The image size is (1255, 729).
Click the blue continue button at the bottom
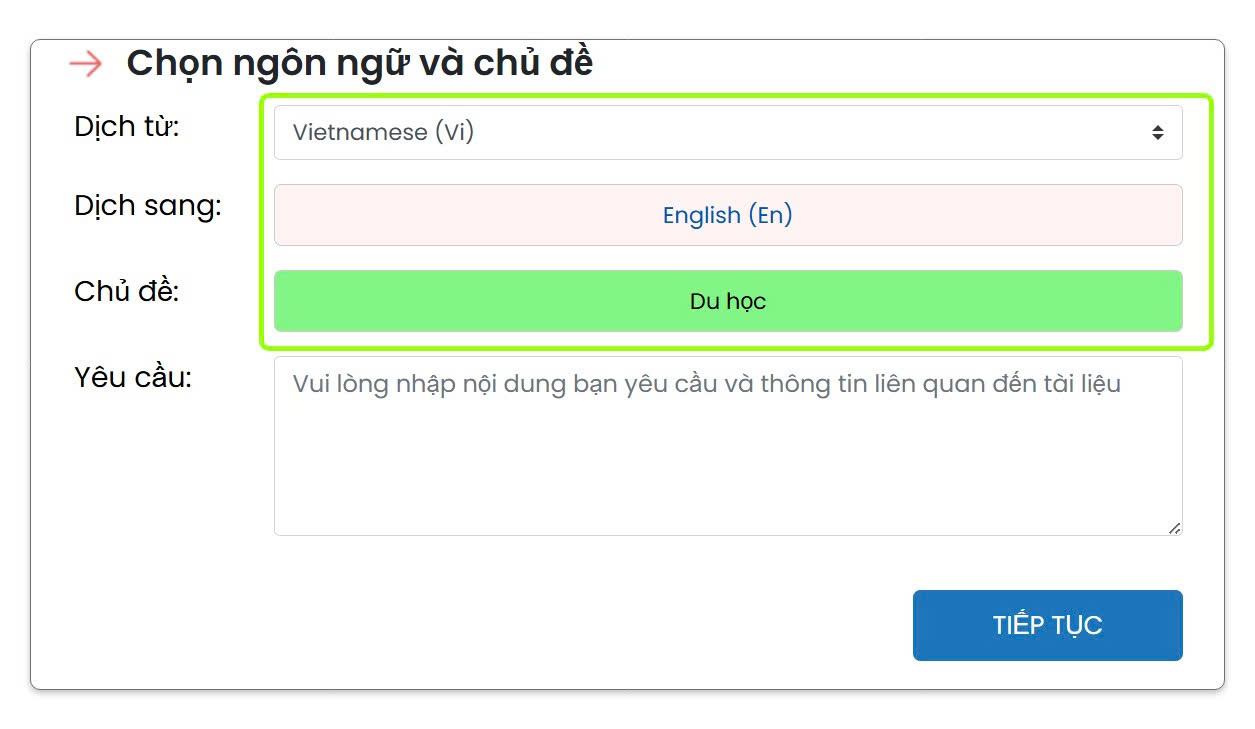click(x=1047, y=625)
